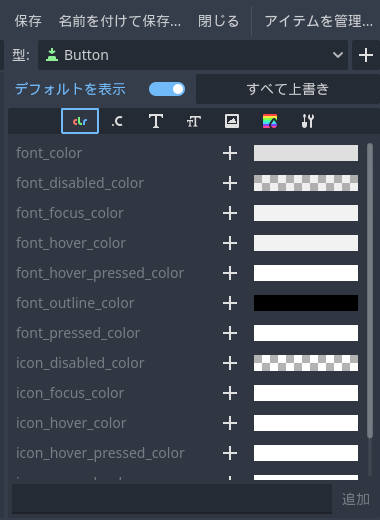Click the font_hover_color label
Image resolution: width=380 pixels, height=520 pixels.
[71, 243]
